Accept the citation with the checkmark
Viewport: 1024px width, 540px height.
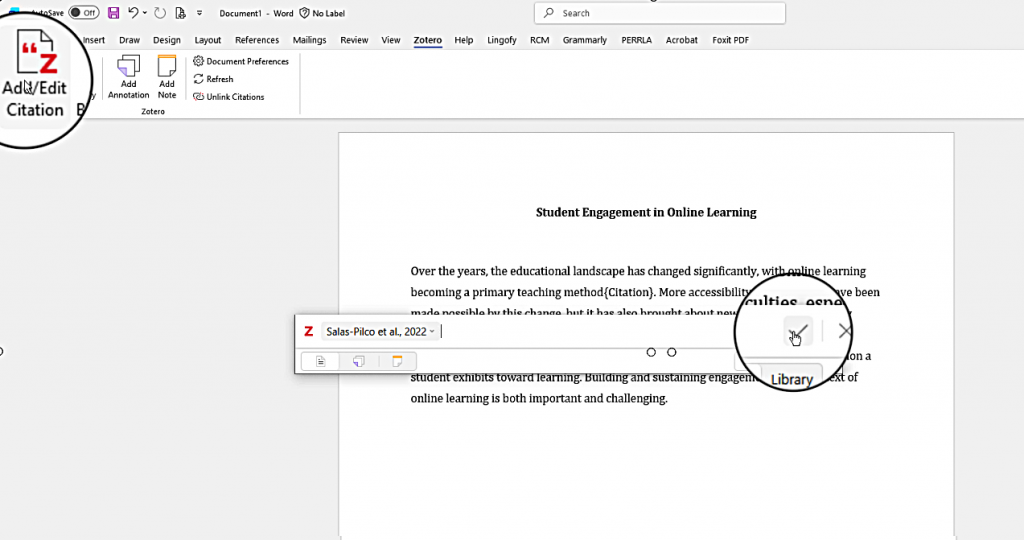click(x=798, y=332)
